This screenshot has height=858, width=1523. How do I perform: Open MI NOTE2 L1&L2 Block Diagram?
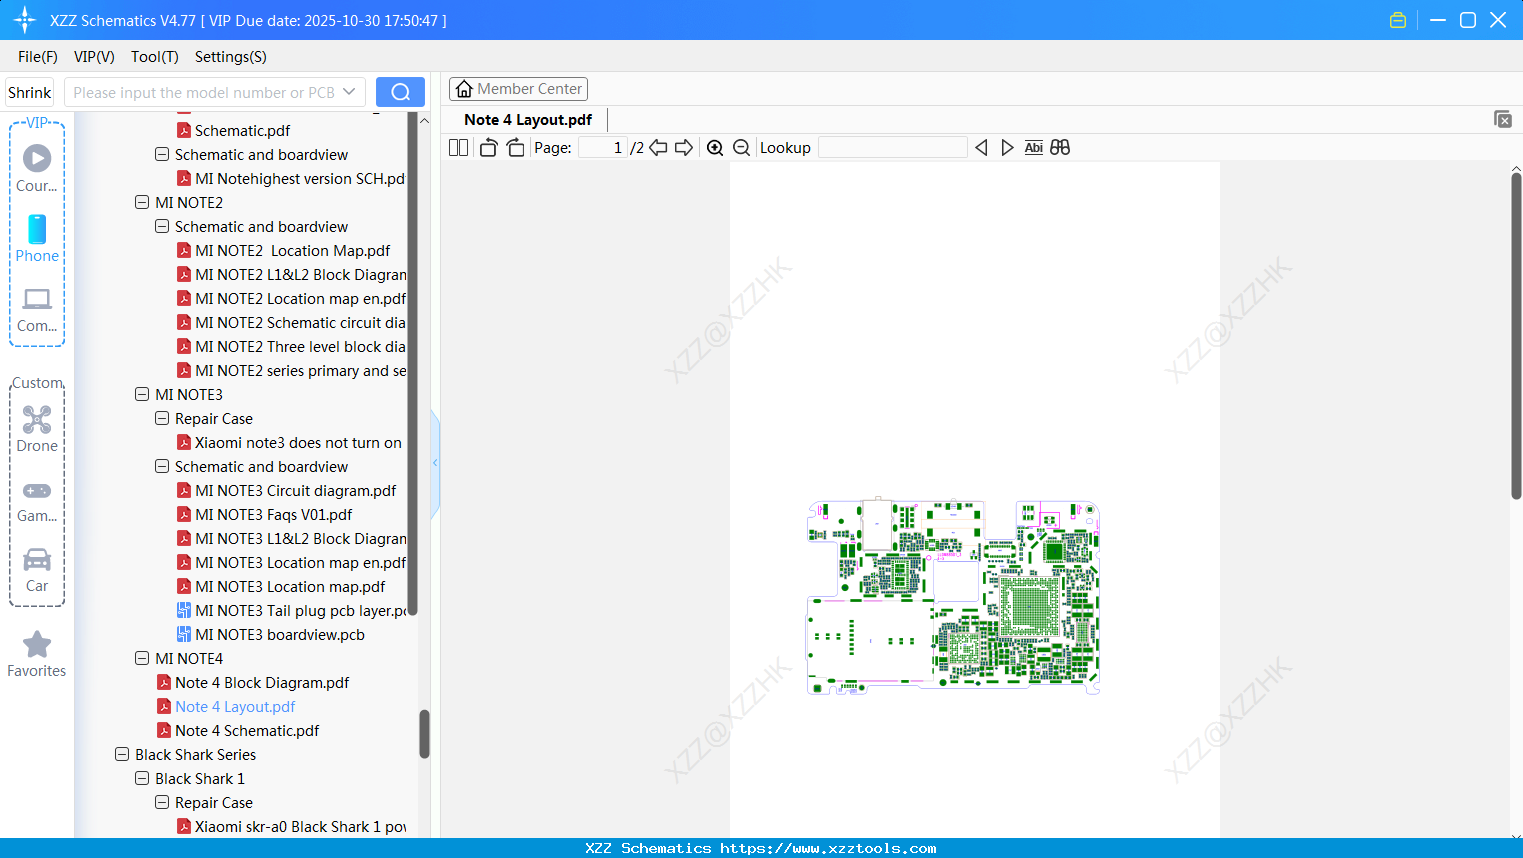click(292, 274)
